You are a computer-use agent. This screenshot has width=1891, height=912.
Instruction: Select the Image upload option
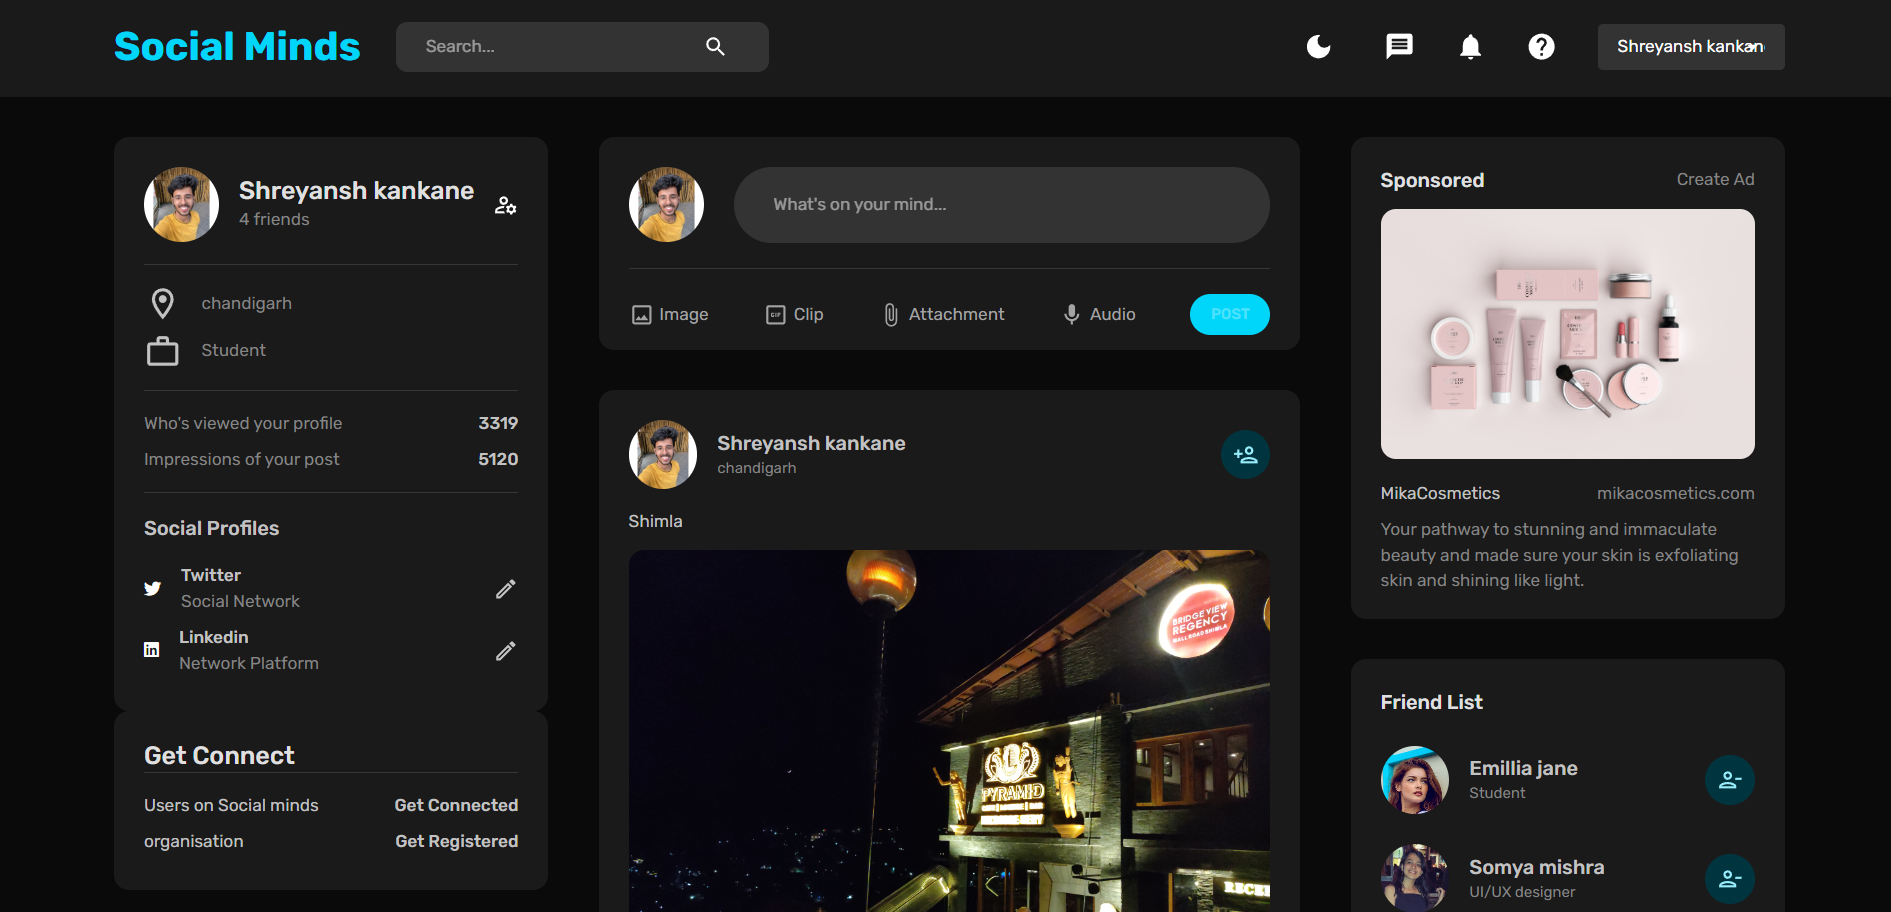click(670, 315)
